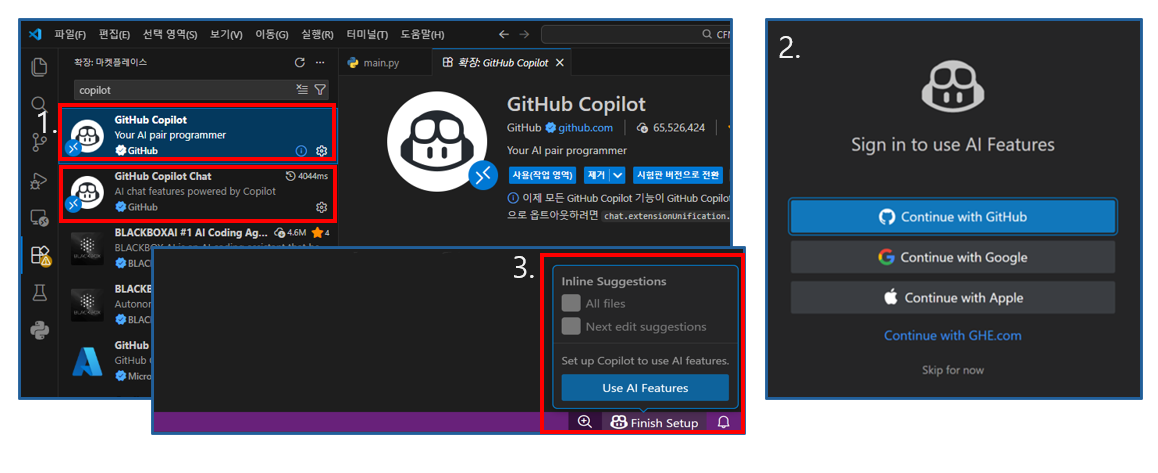Enable Next edit suggestions checkbox

click(x=571, y=326)
